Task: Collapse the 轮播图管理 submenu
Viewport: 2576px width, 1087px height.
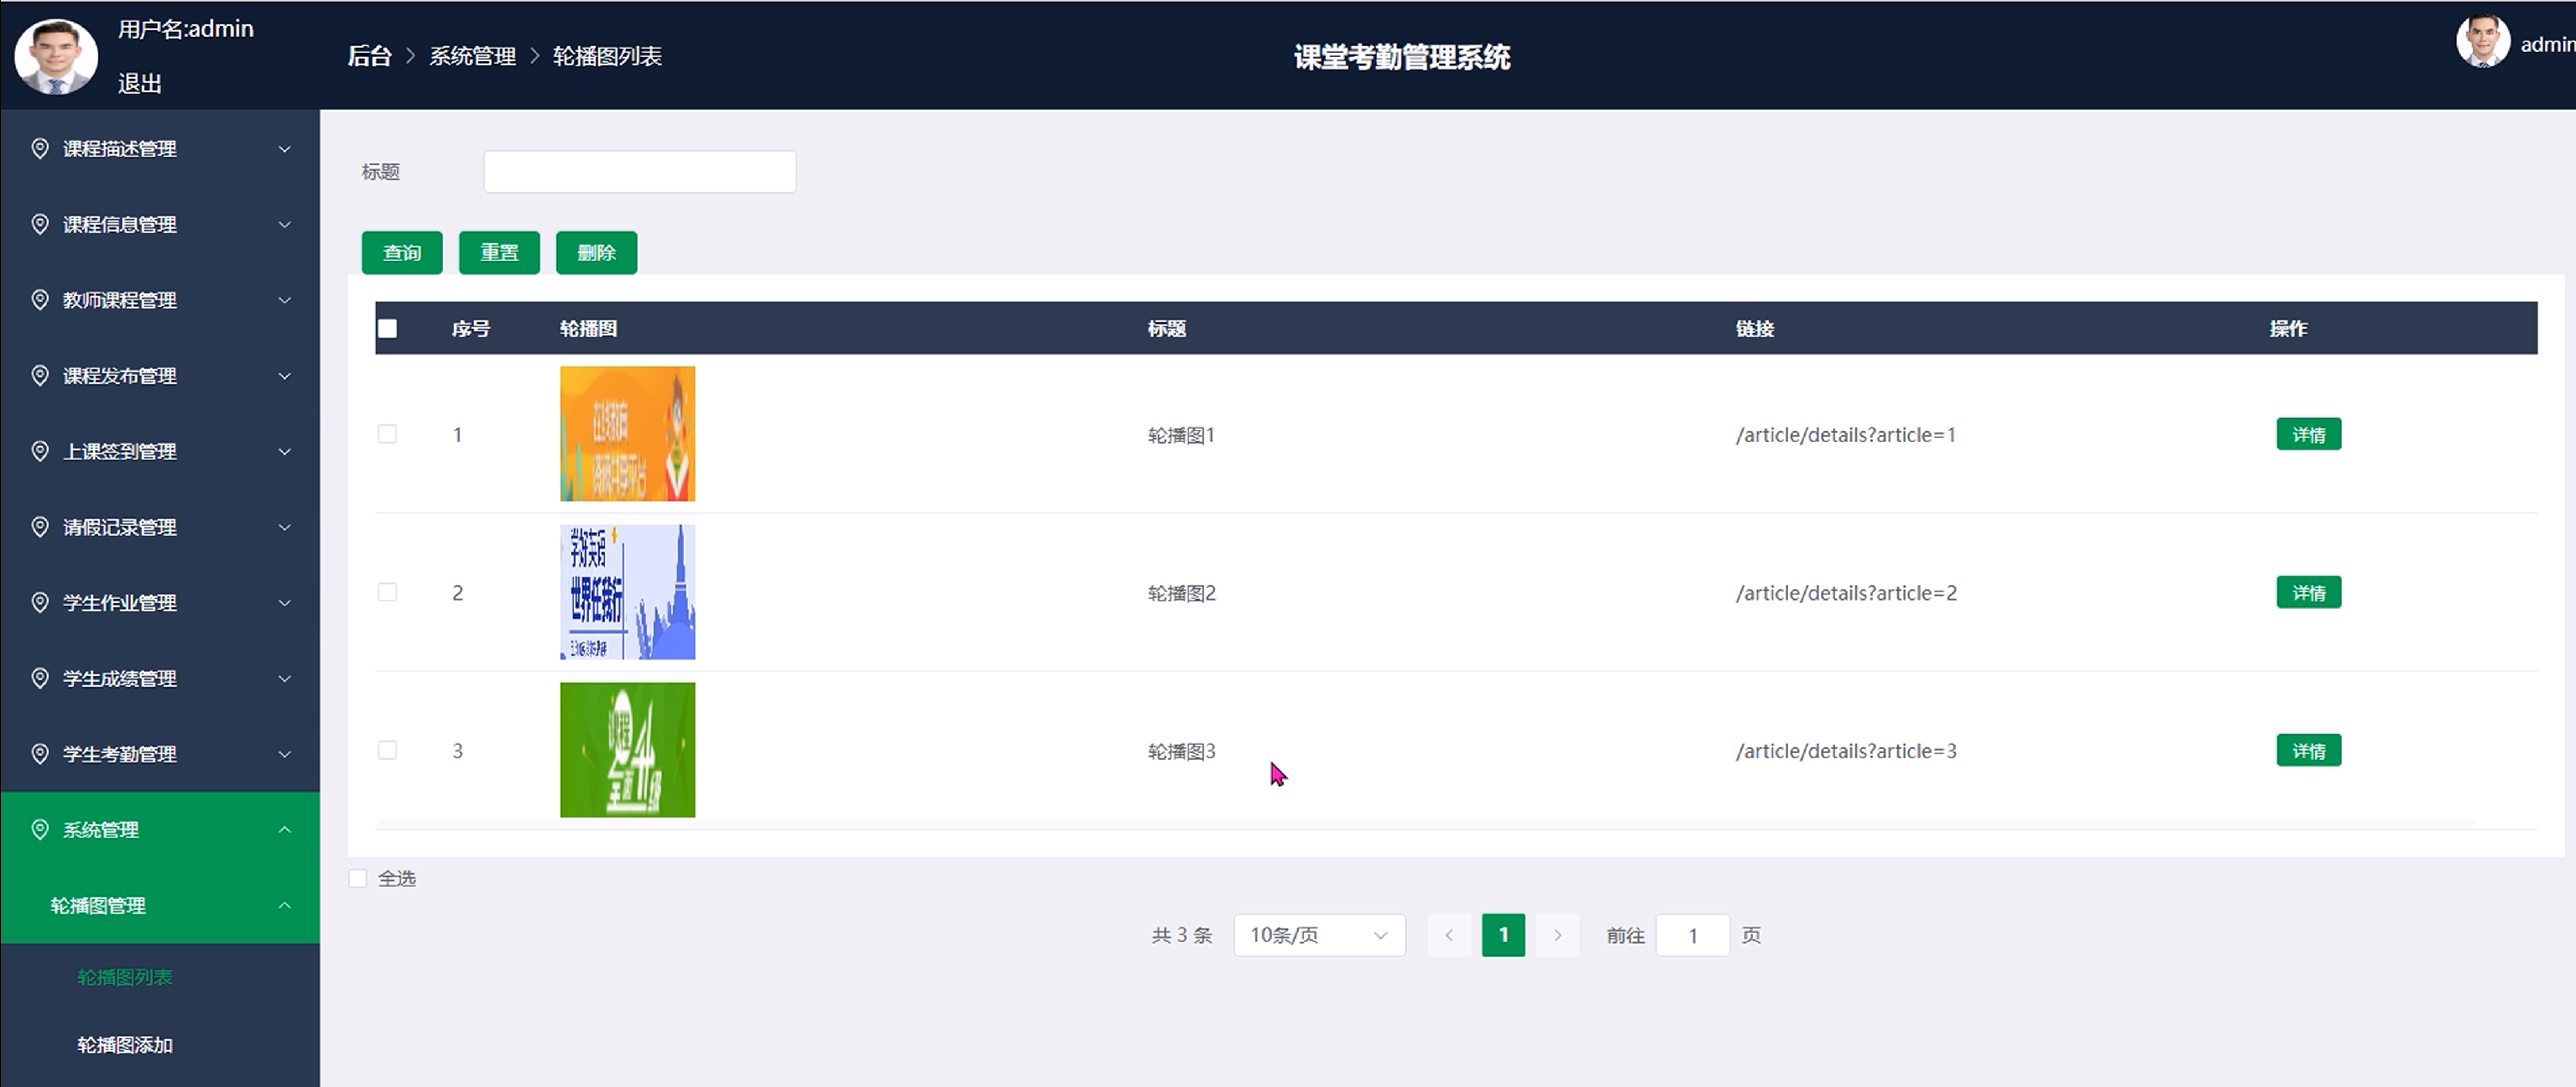Action: 284,905
